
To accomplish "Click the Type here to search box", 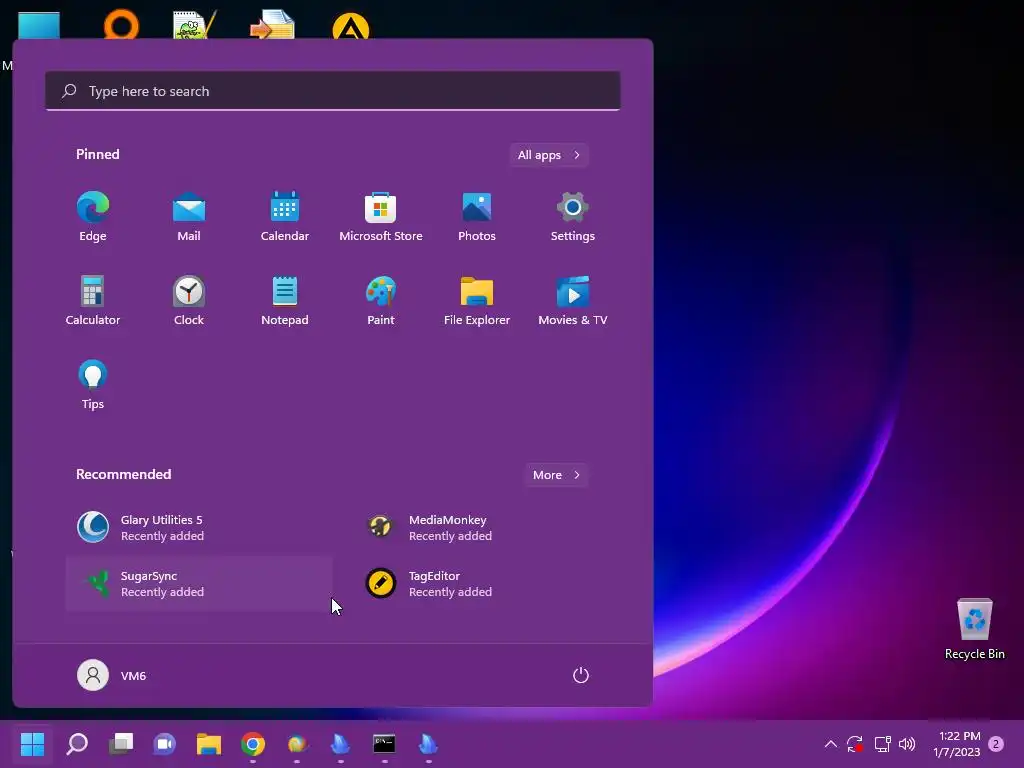I will tap(333, 91).
